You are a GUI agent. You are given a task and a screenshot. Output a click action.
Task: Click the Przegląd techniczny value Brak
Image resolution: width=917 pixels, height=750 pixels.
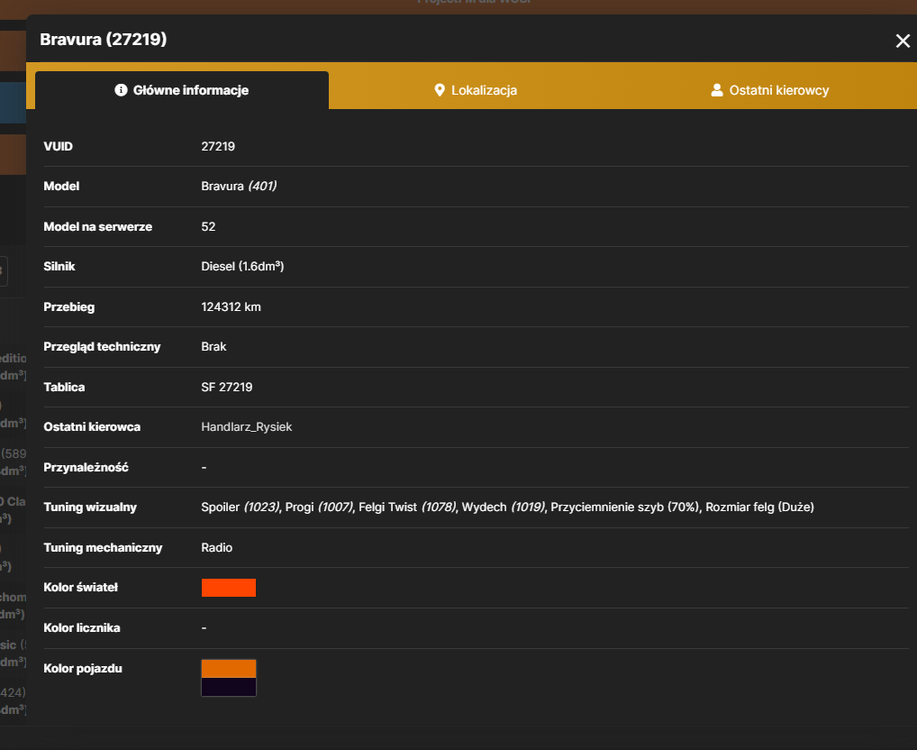[x=213, y=347]
